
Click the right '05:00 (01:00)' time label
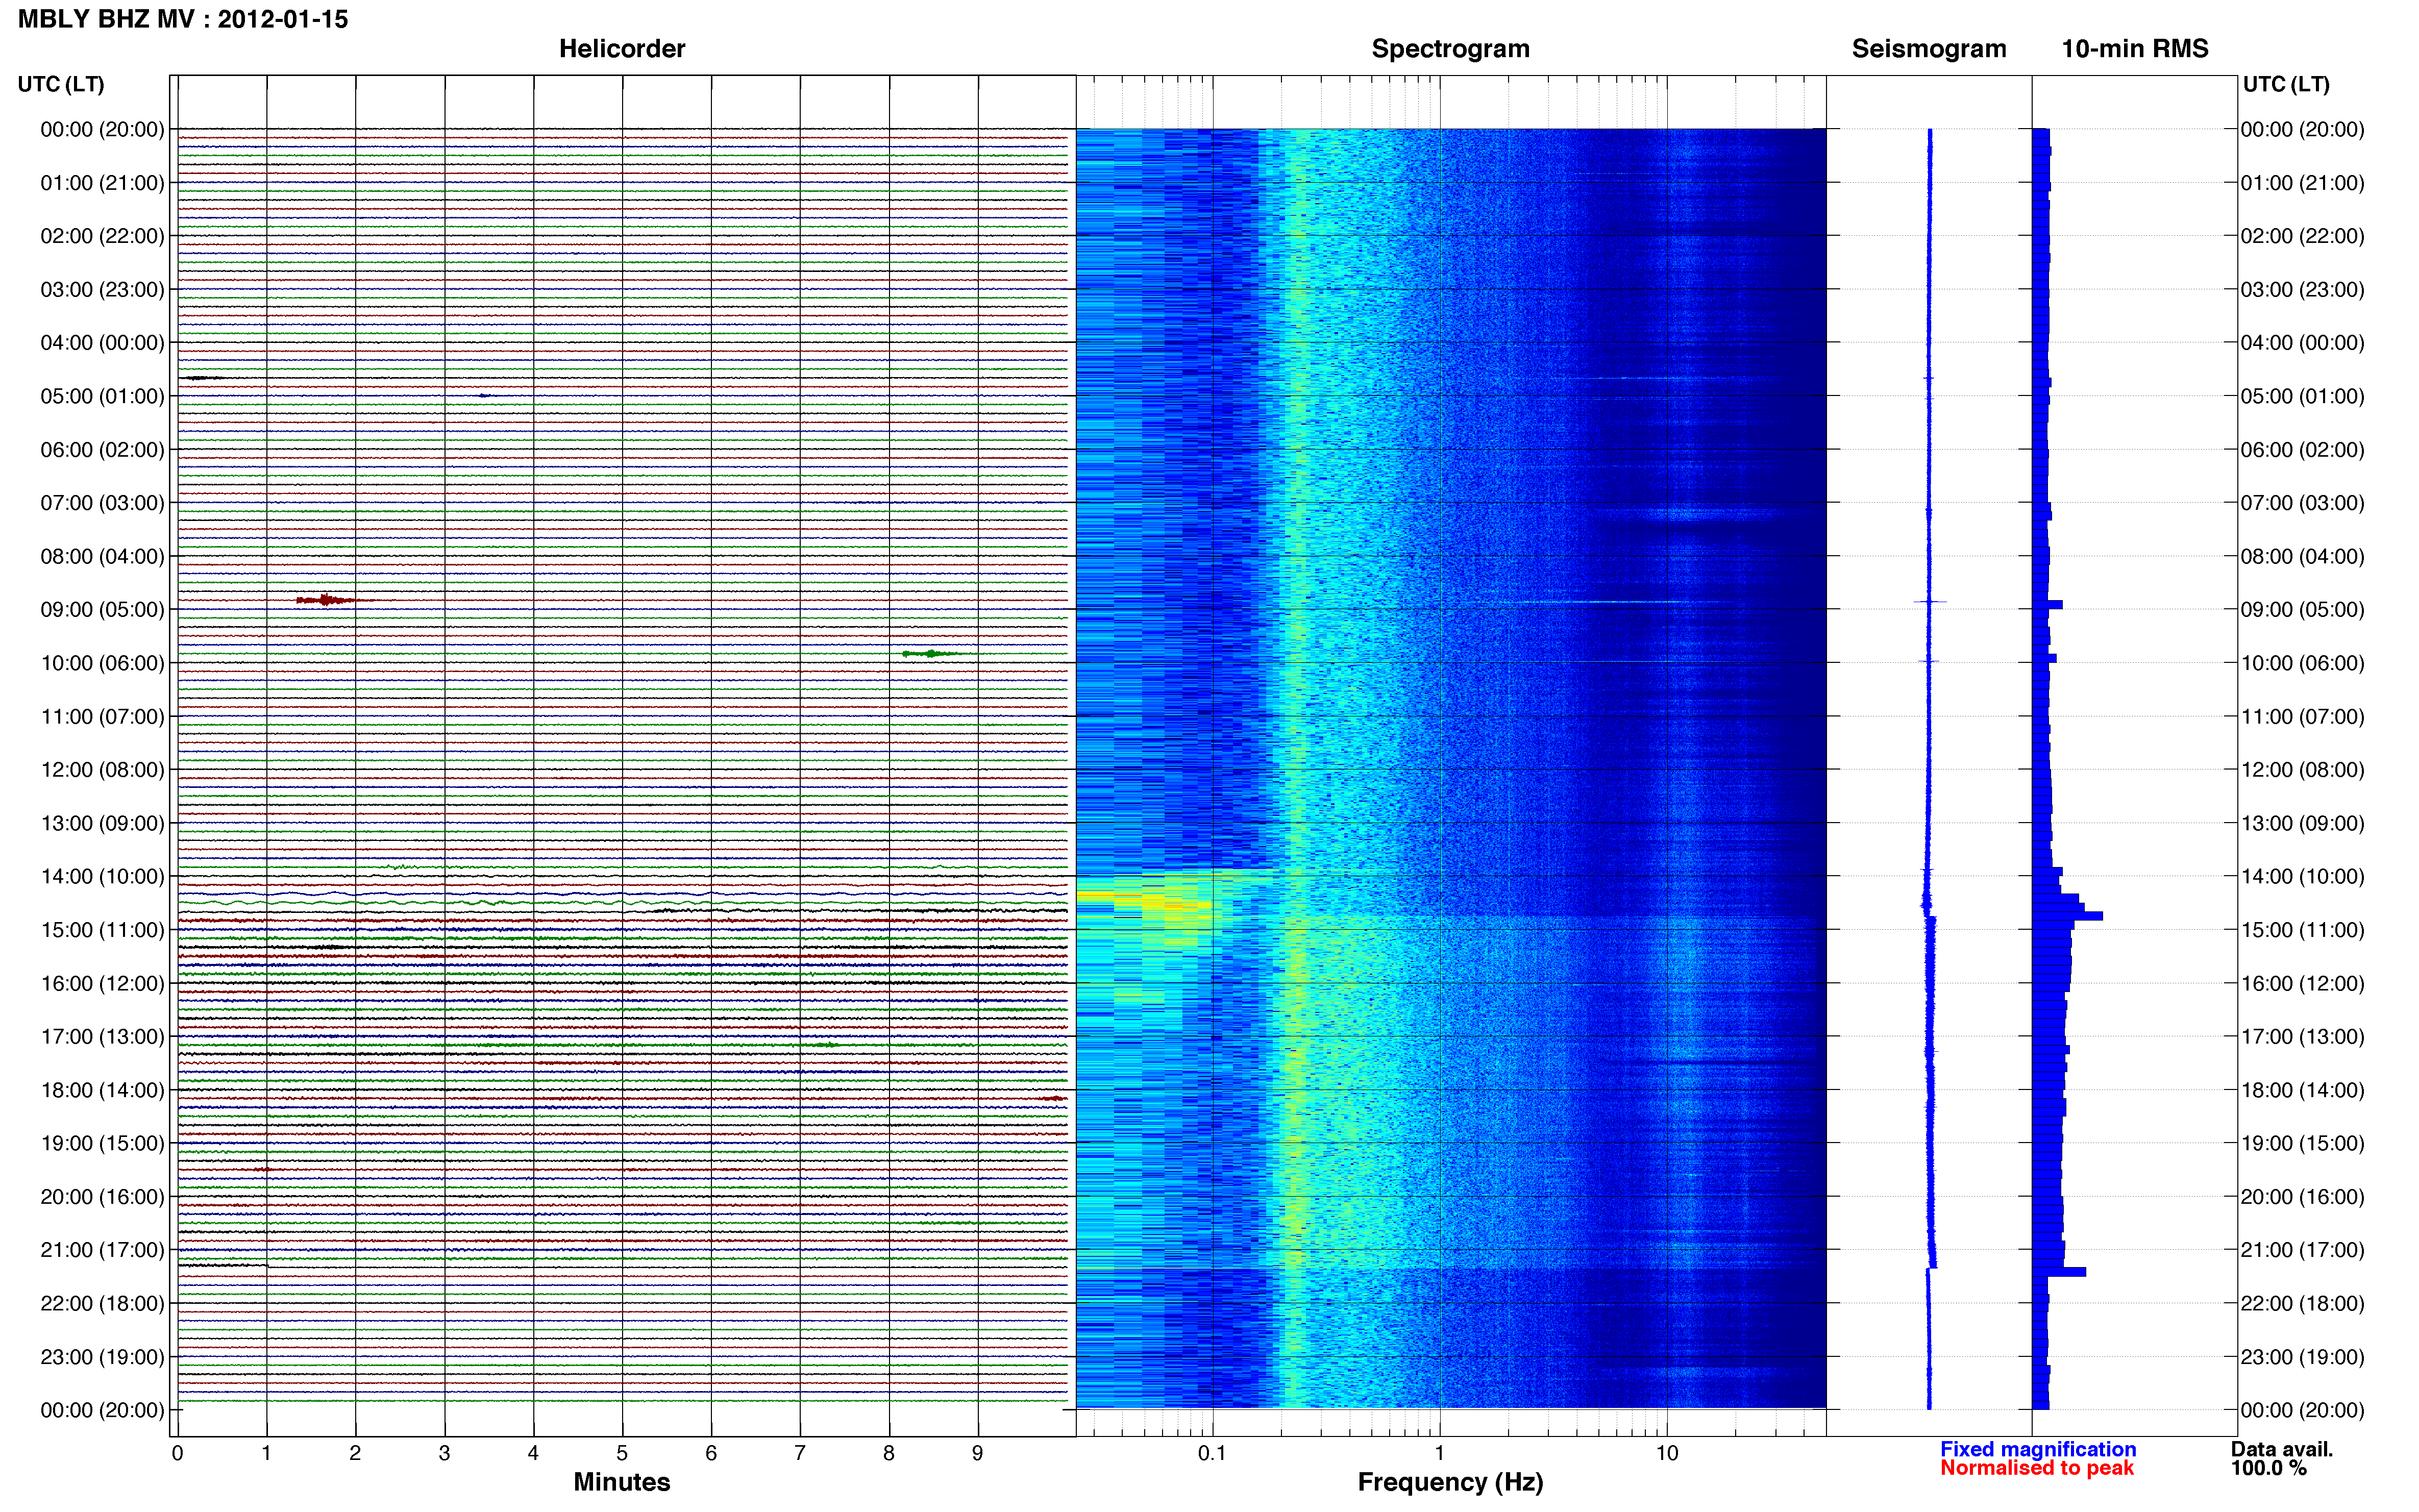2302,396
